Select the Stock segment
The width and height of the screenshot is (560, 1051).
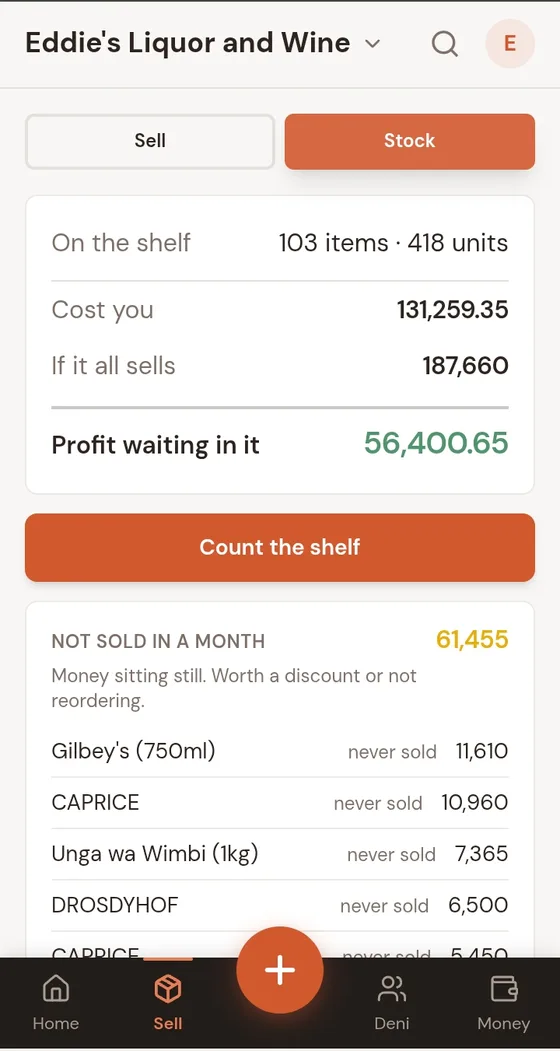point(410,141)
